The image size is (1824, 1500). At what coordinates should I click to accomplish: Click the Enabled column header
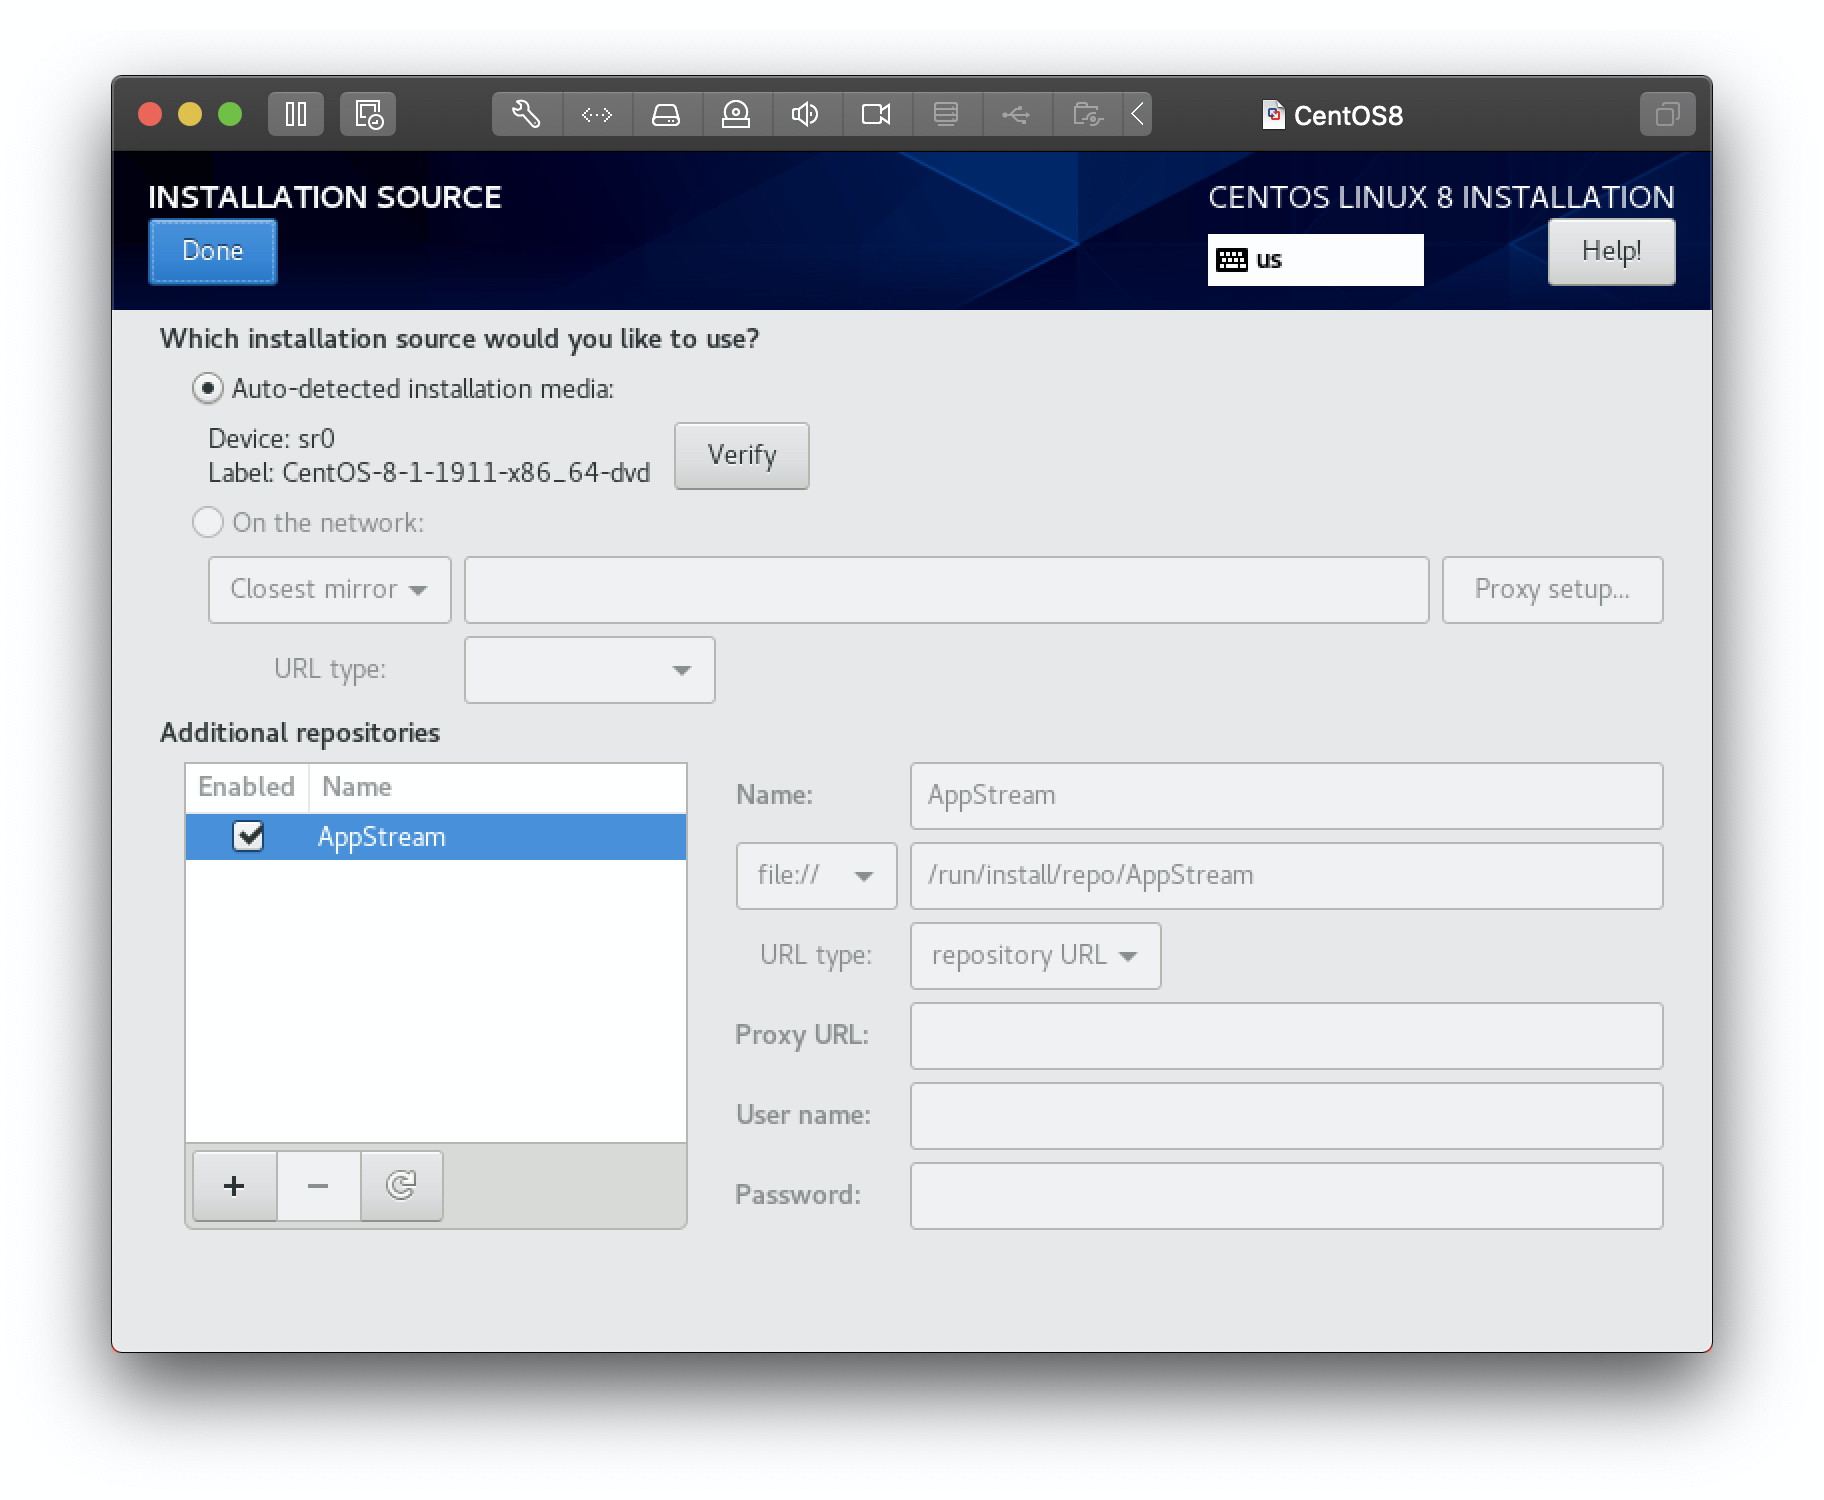point(247,787)
